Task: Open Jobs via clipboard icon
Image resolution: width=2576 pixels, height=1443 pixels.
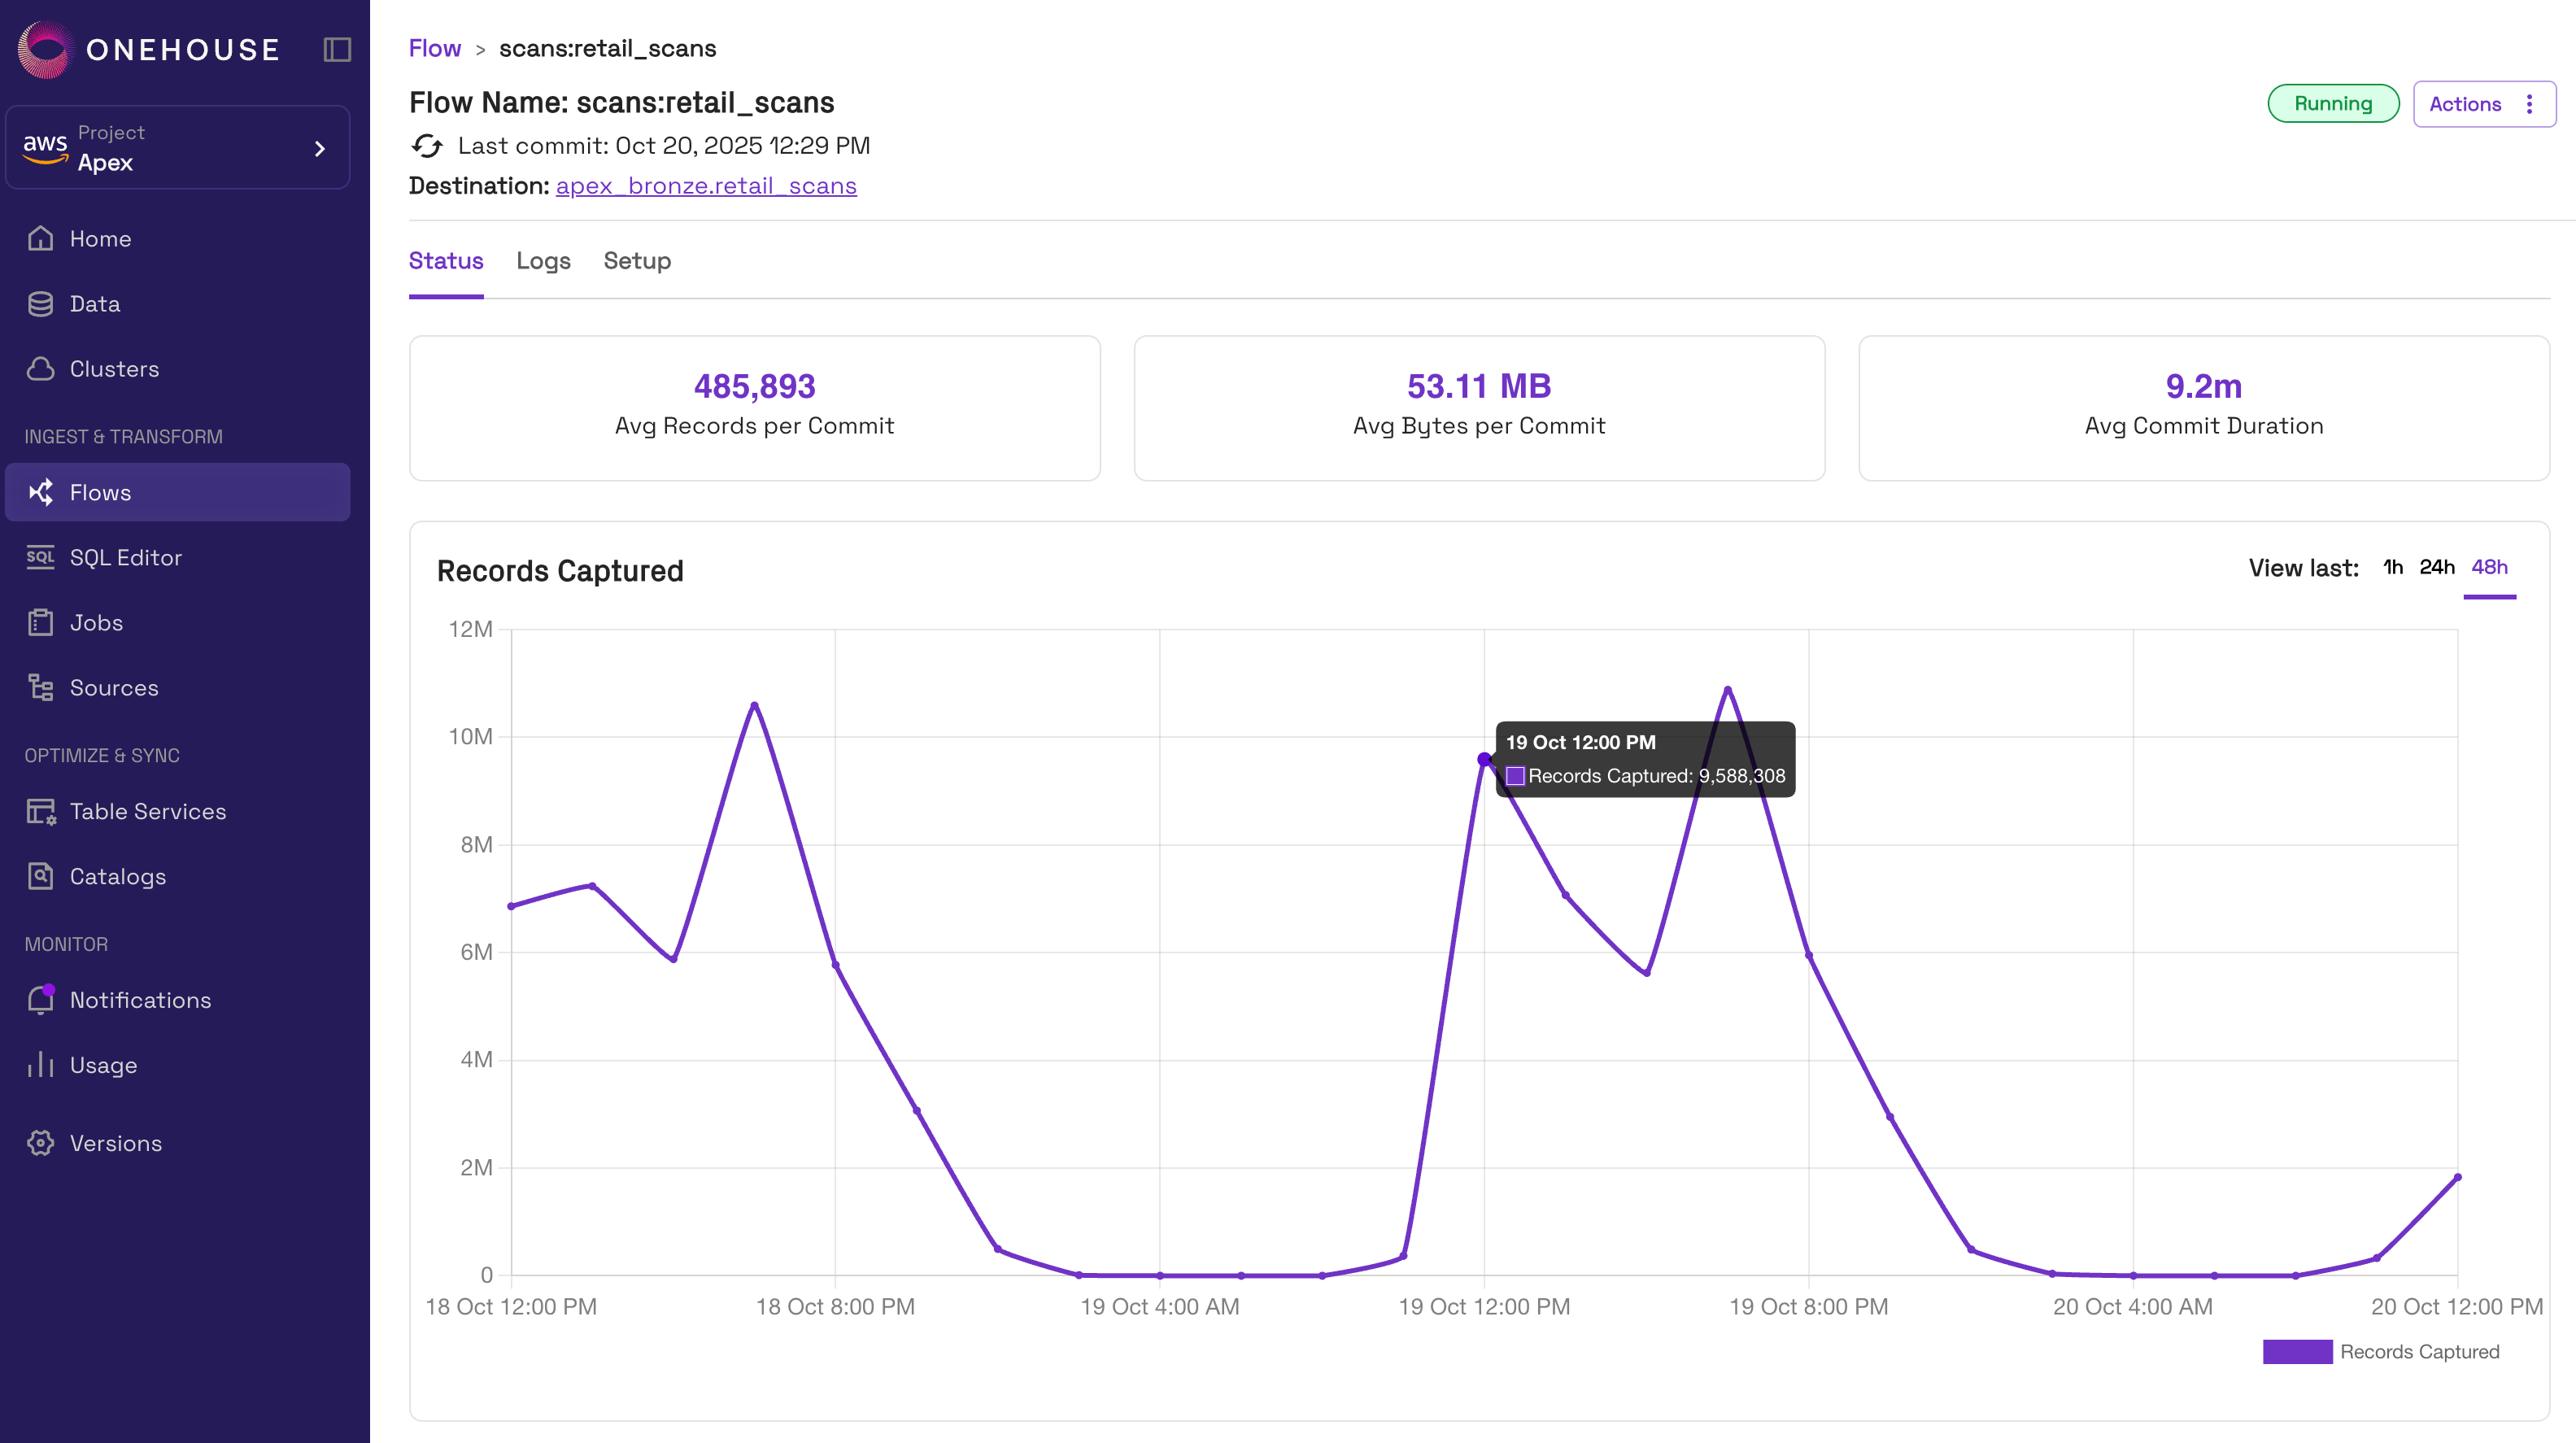Action: [40, 622]
